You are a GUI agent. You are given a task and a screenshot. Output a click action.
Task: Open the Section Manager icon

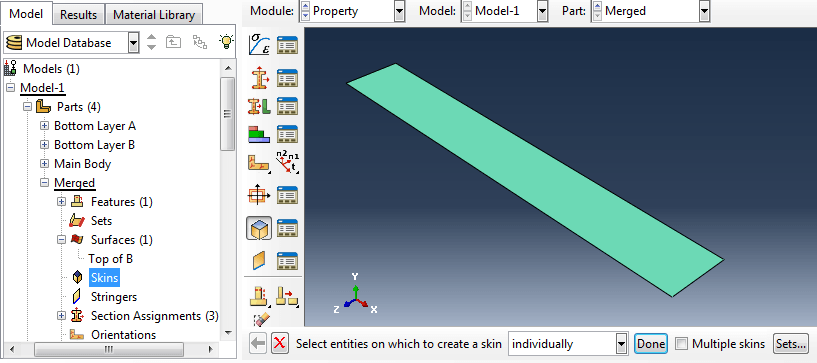click(287, 79)
